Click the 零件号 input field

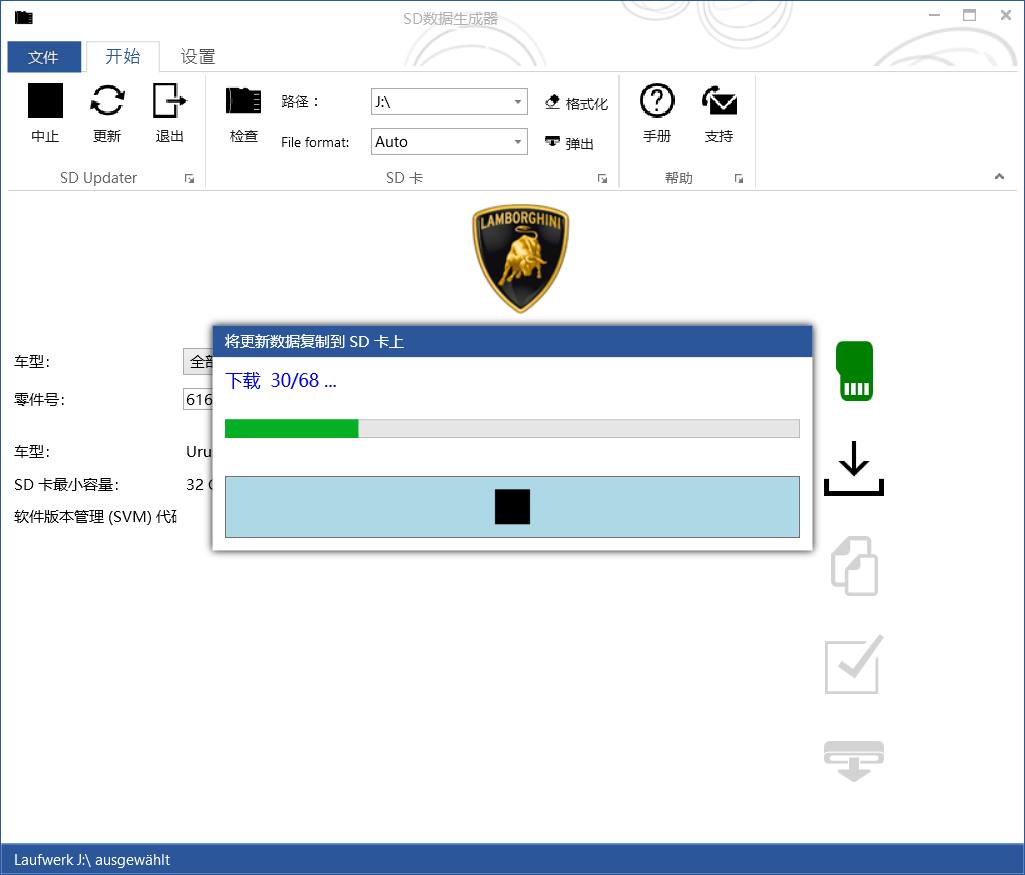[197, 399]
